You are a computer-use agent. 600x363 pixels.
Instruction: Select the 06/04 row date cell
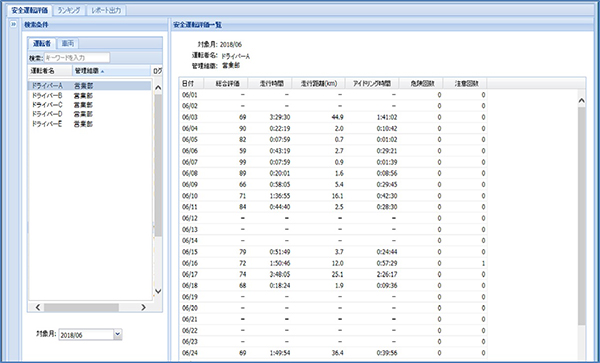coord(190,129)
